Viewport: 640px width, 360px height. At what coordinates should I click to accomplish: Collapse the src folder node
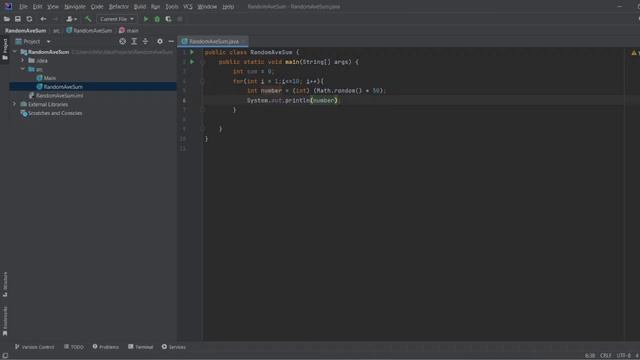click(x=23, y=69)
